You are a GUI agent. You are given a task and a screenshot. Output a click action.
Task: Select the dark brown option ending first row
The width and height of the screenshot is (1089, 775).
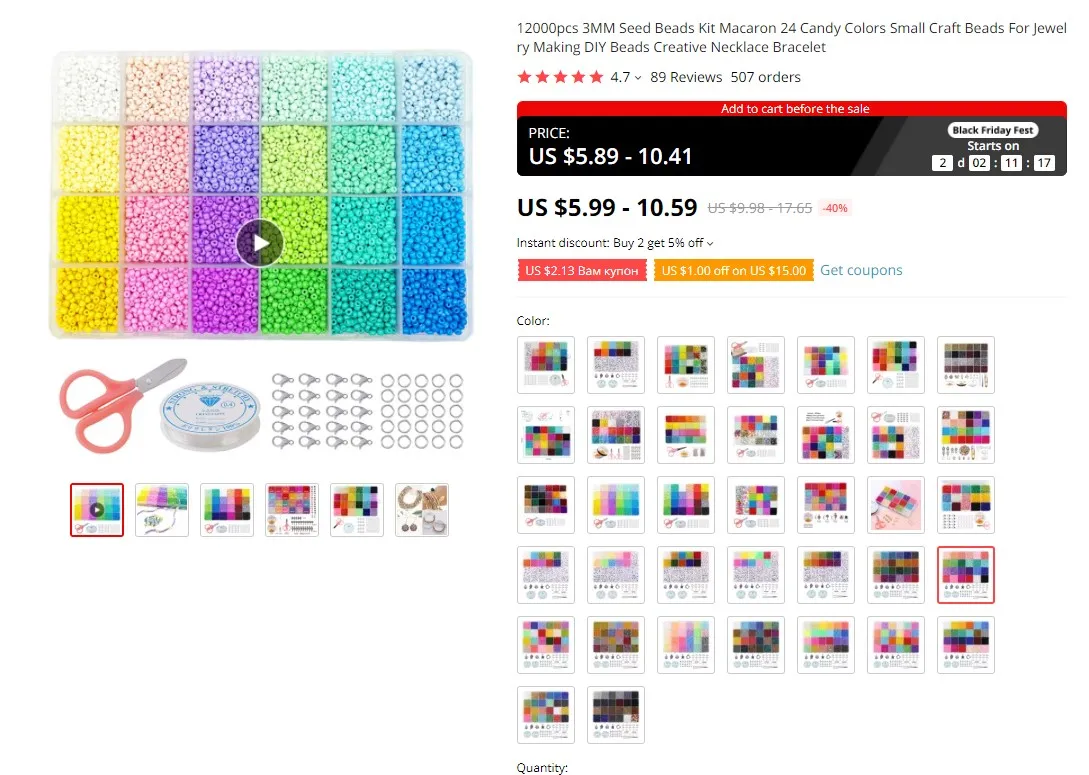[965, 365]
